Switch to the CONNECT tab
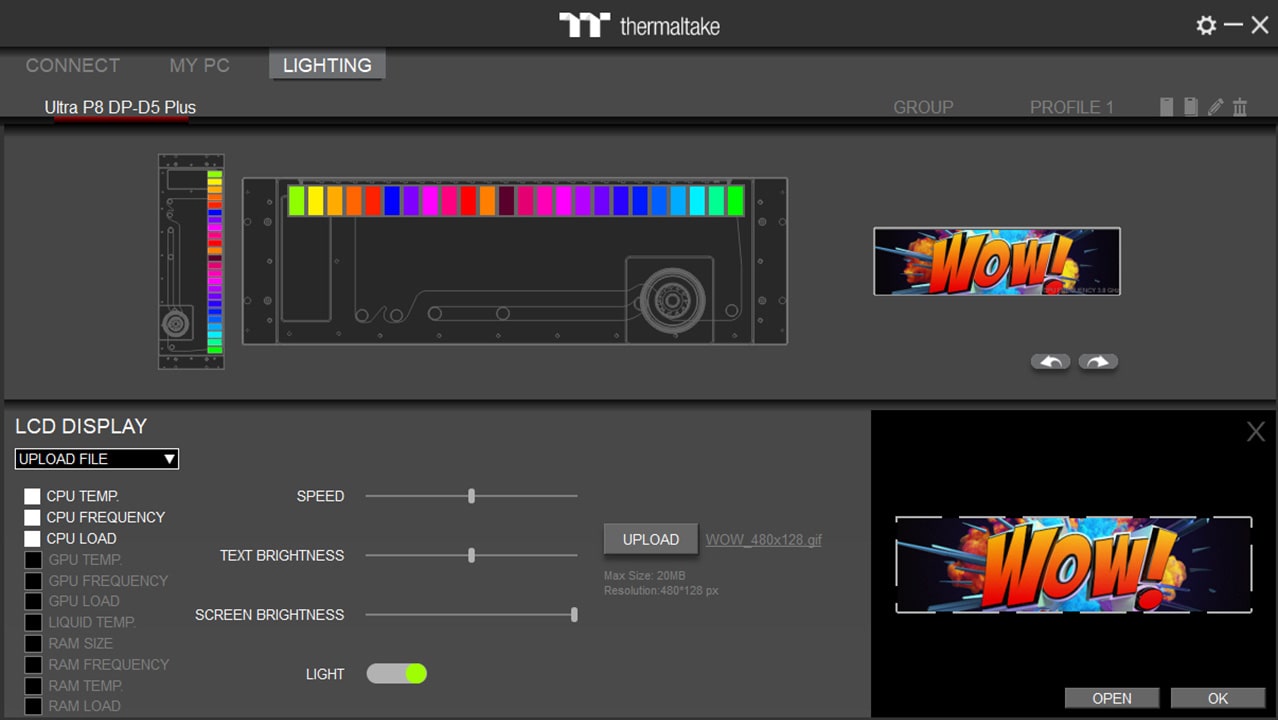Image resolution: width=1278 pixels, height=720 pixels. coord(73,65)
